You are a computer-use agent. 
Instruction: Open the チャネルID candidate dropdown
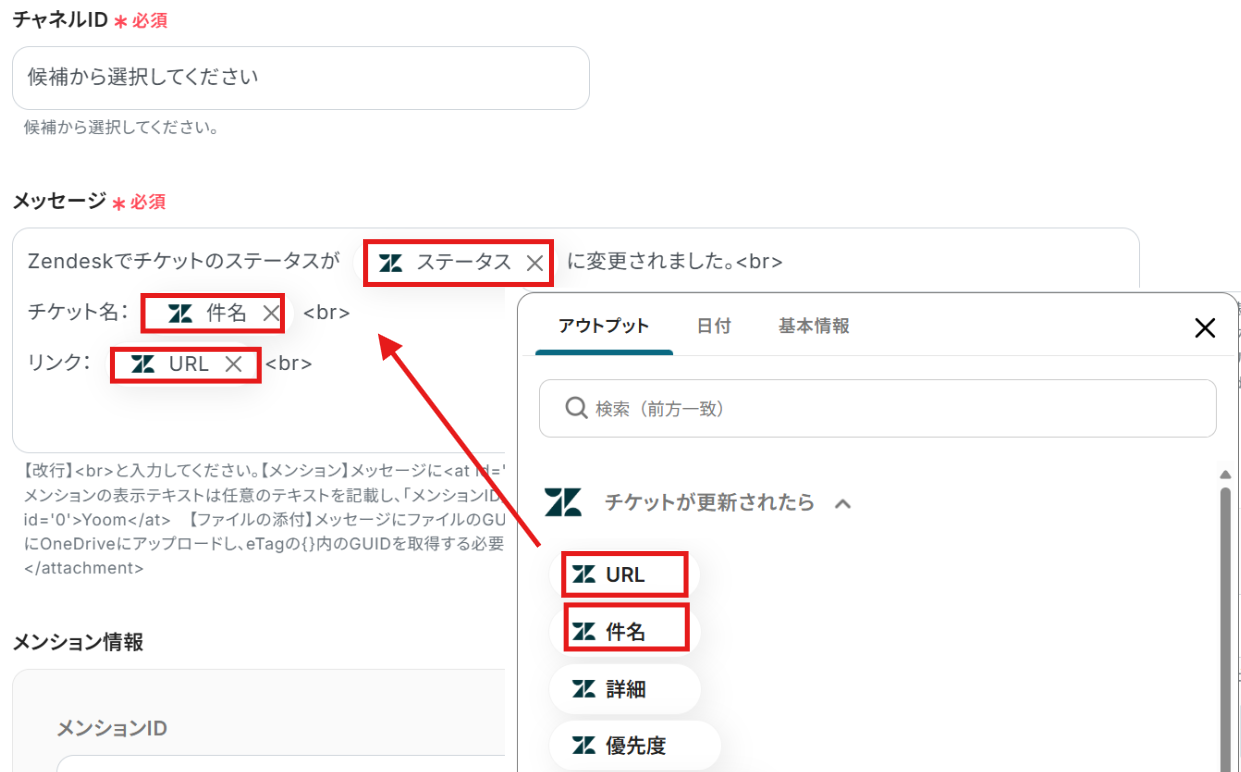[x=301, y=78]
